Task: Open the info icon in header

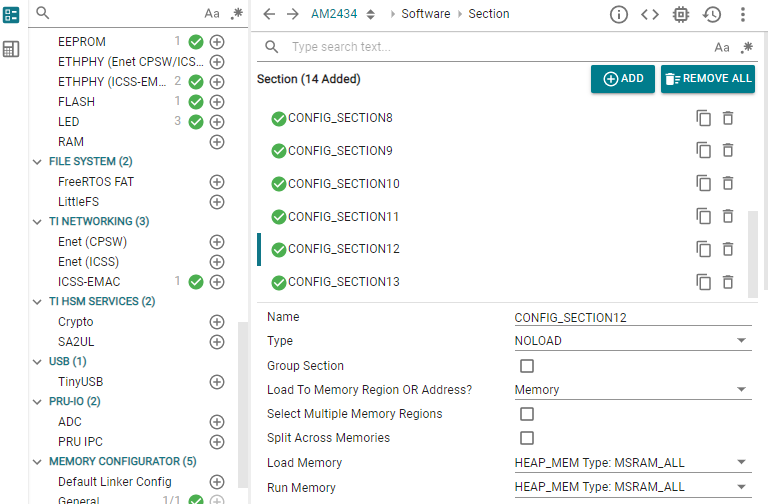Action: [619, 14]
